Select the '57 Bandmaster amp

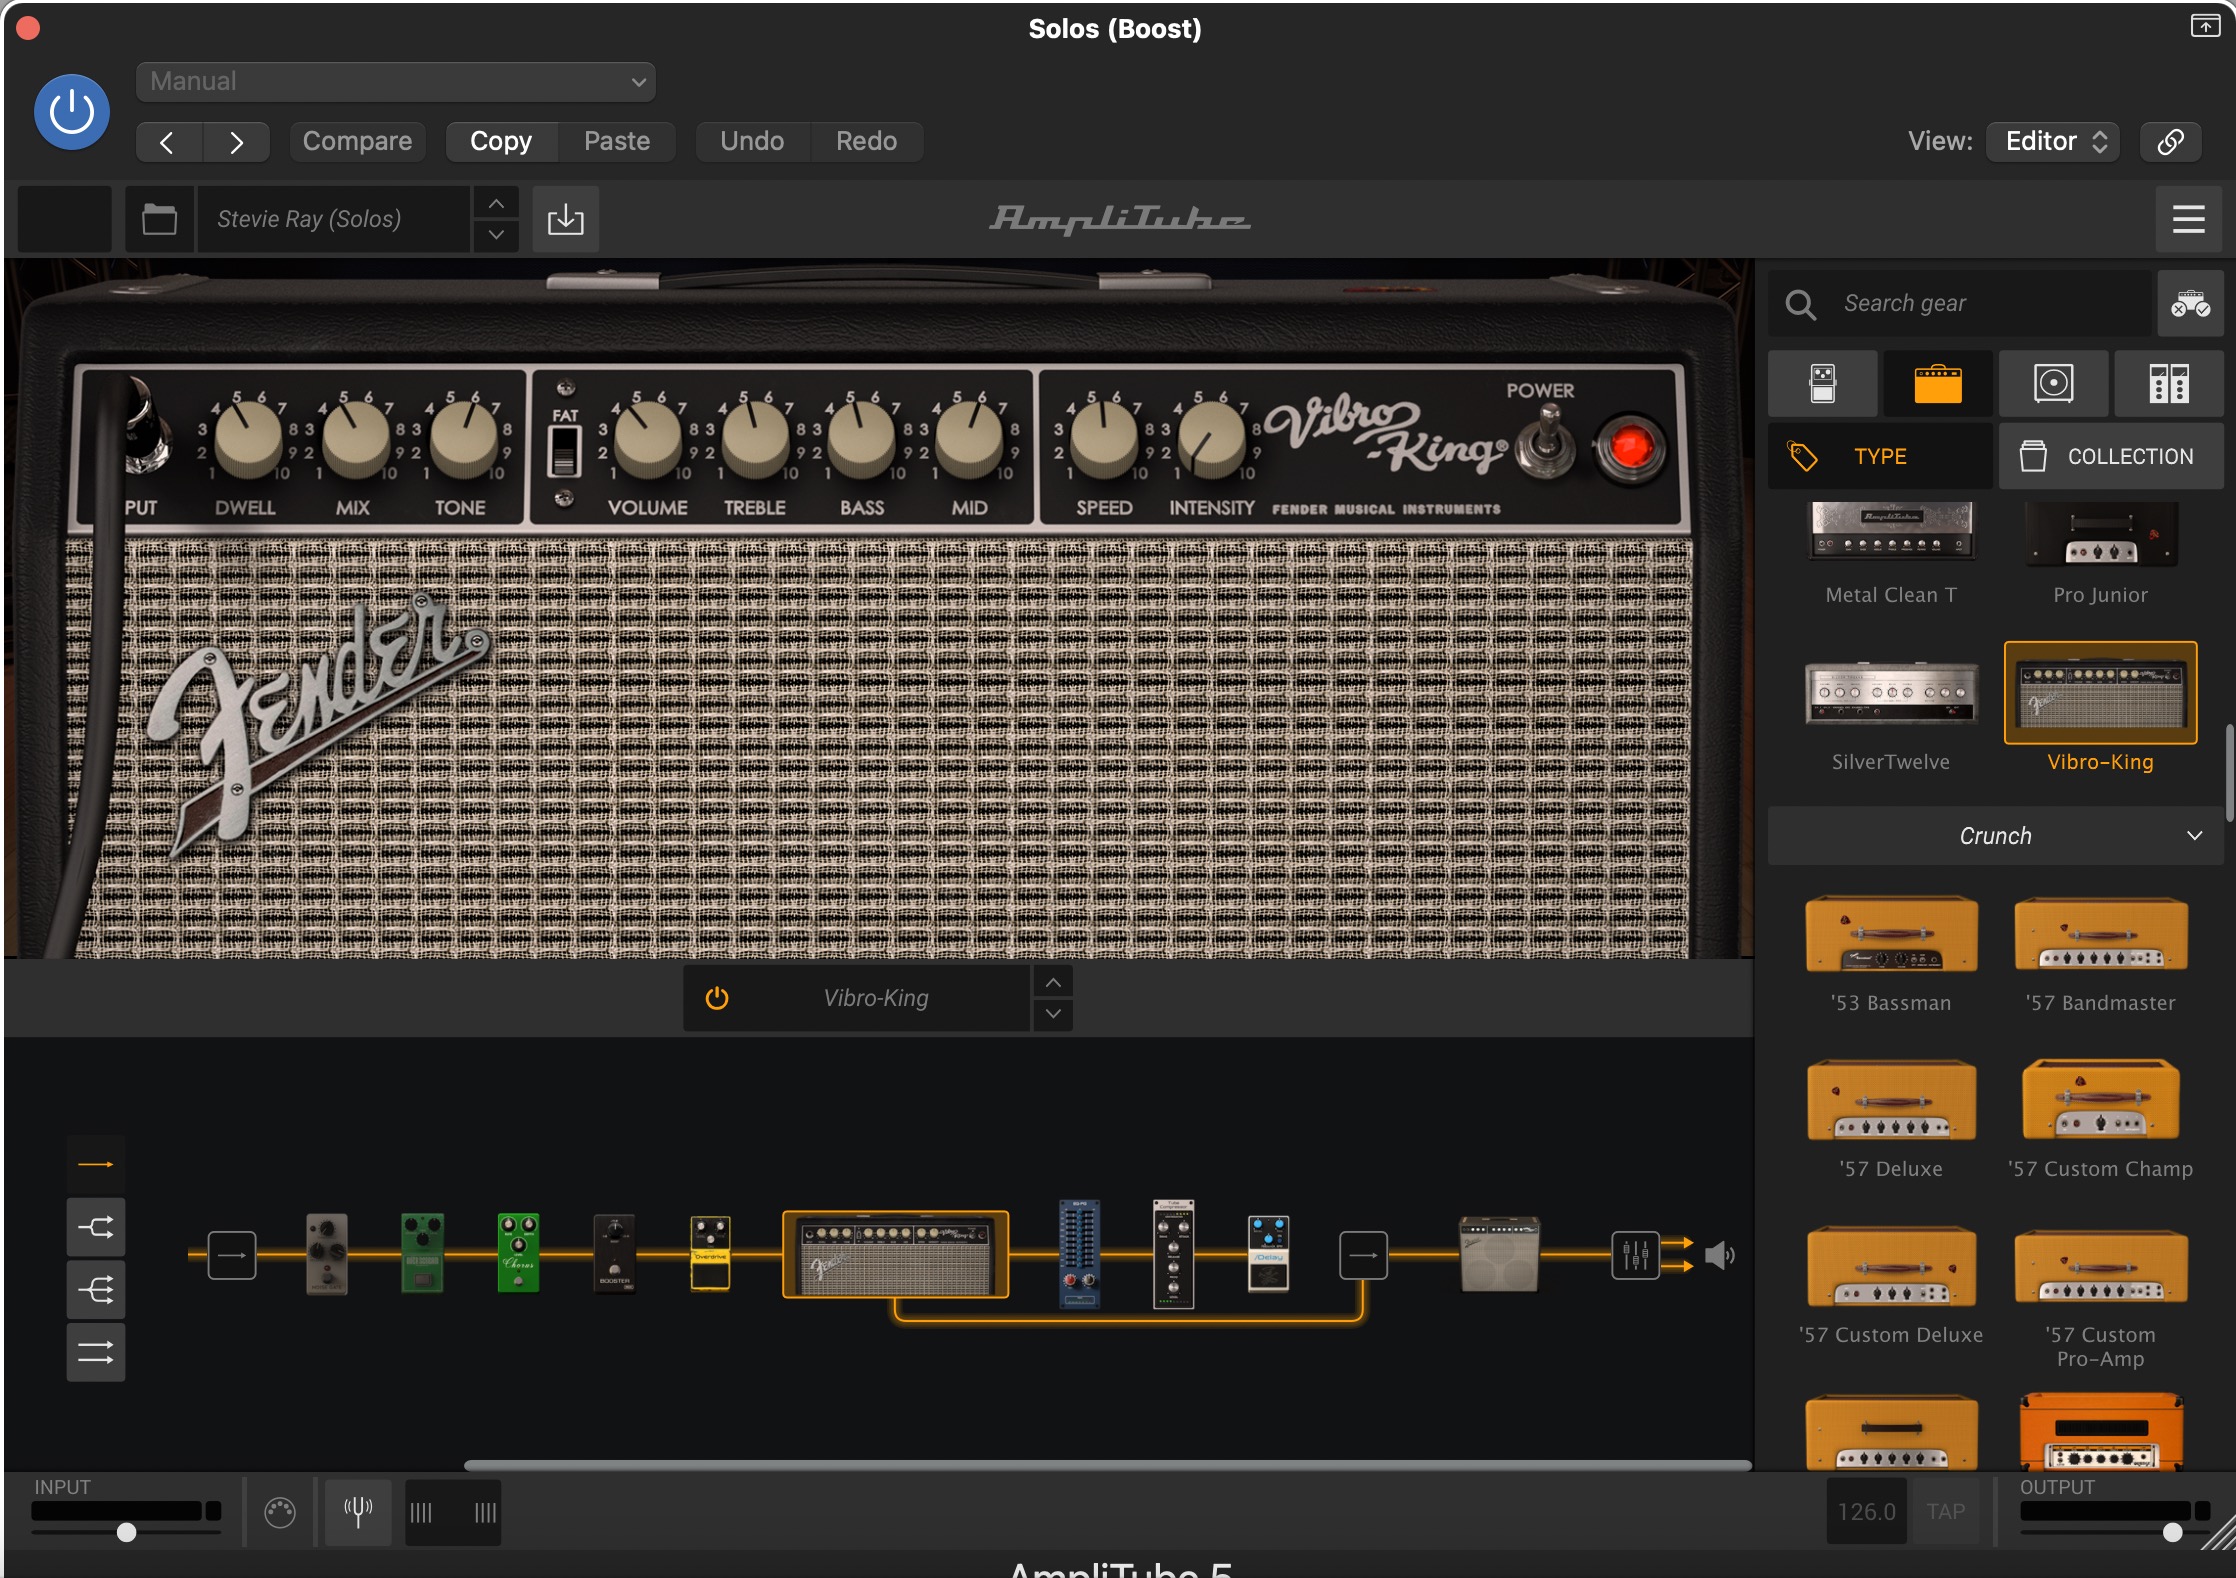coord(2100,955)
